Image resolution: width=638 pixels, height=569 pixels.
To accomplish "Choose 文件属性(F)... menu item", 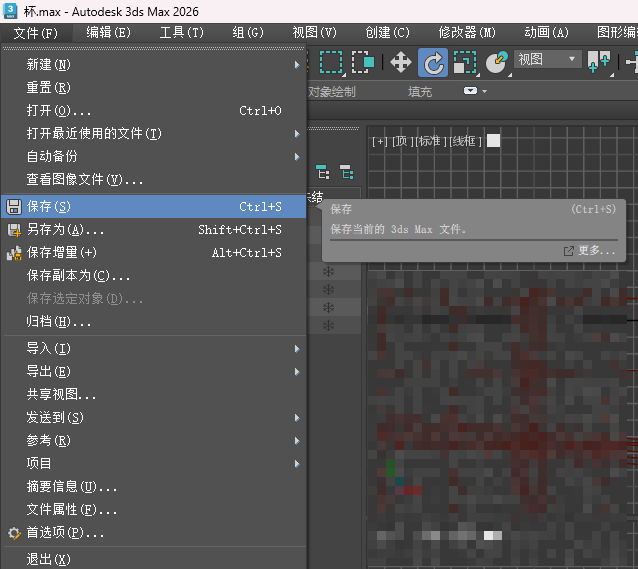I will (154, 510).
